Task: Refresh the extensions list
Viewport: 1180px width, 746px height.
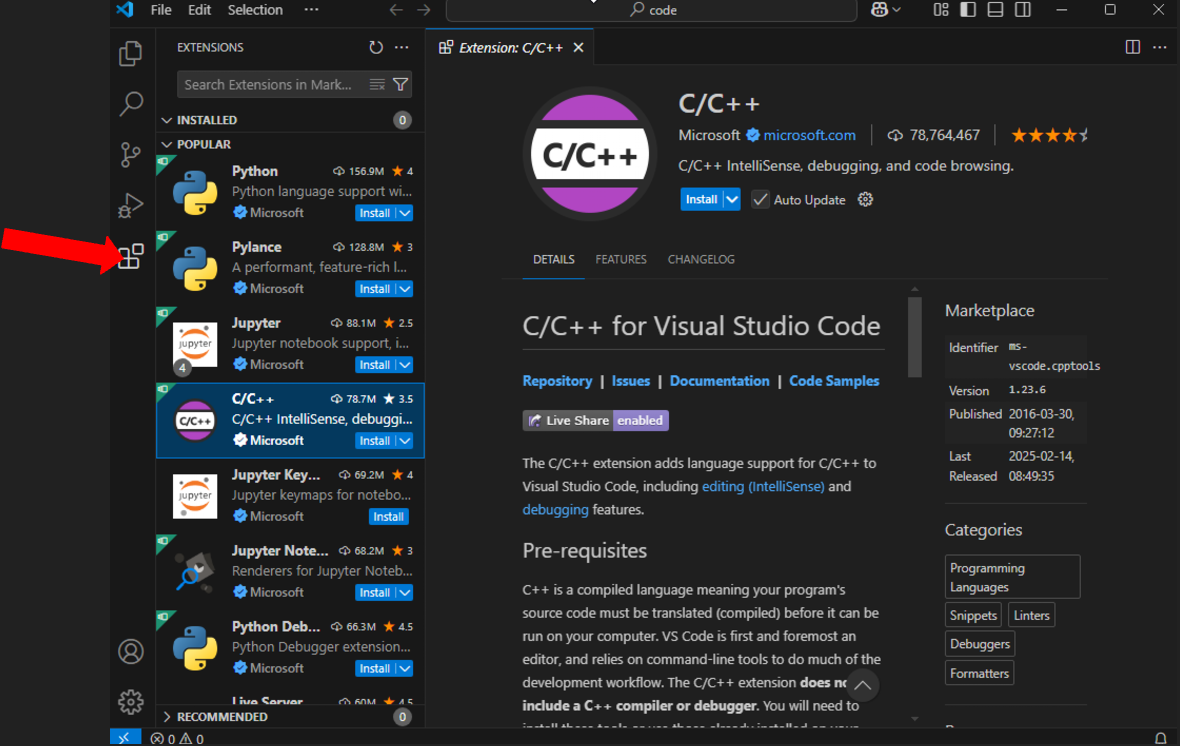Action: tap(376, 47)
